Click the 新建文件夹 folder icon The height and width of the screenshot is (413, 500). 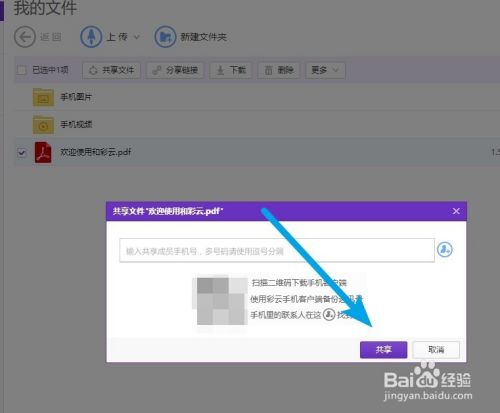(165, 37)
